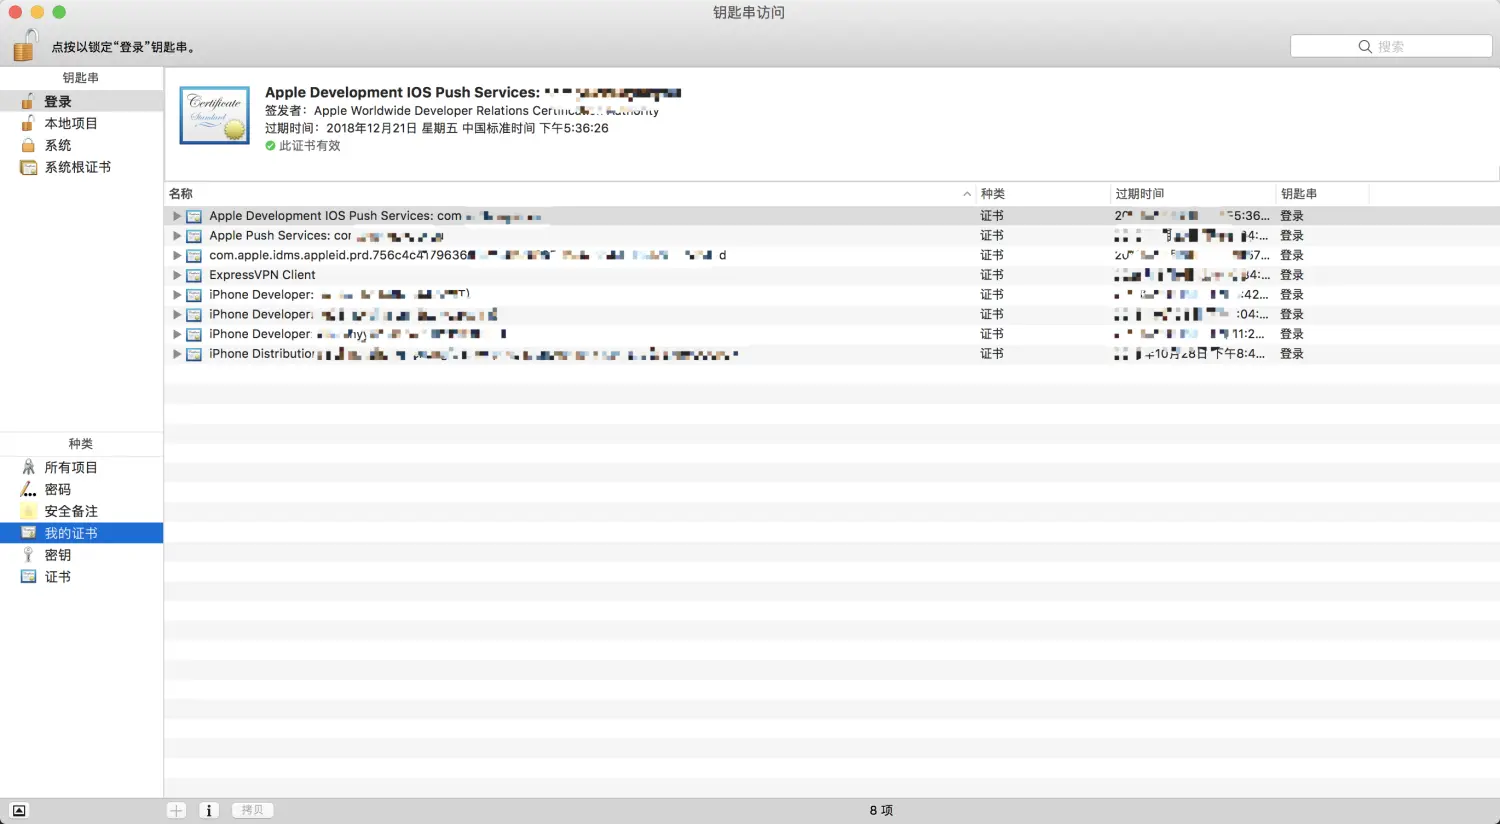Click certificate icon of iPhone Distribution row

pos(194,354)
